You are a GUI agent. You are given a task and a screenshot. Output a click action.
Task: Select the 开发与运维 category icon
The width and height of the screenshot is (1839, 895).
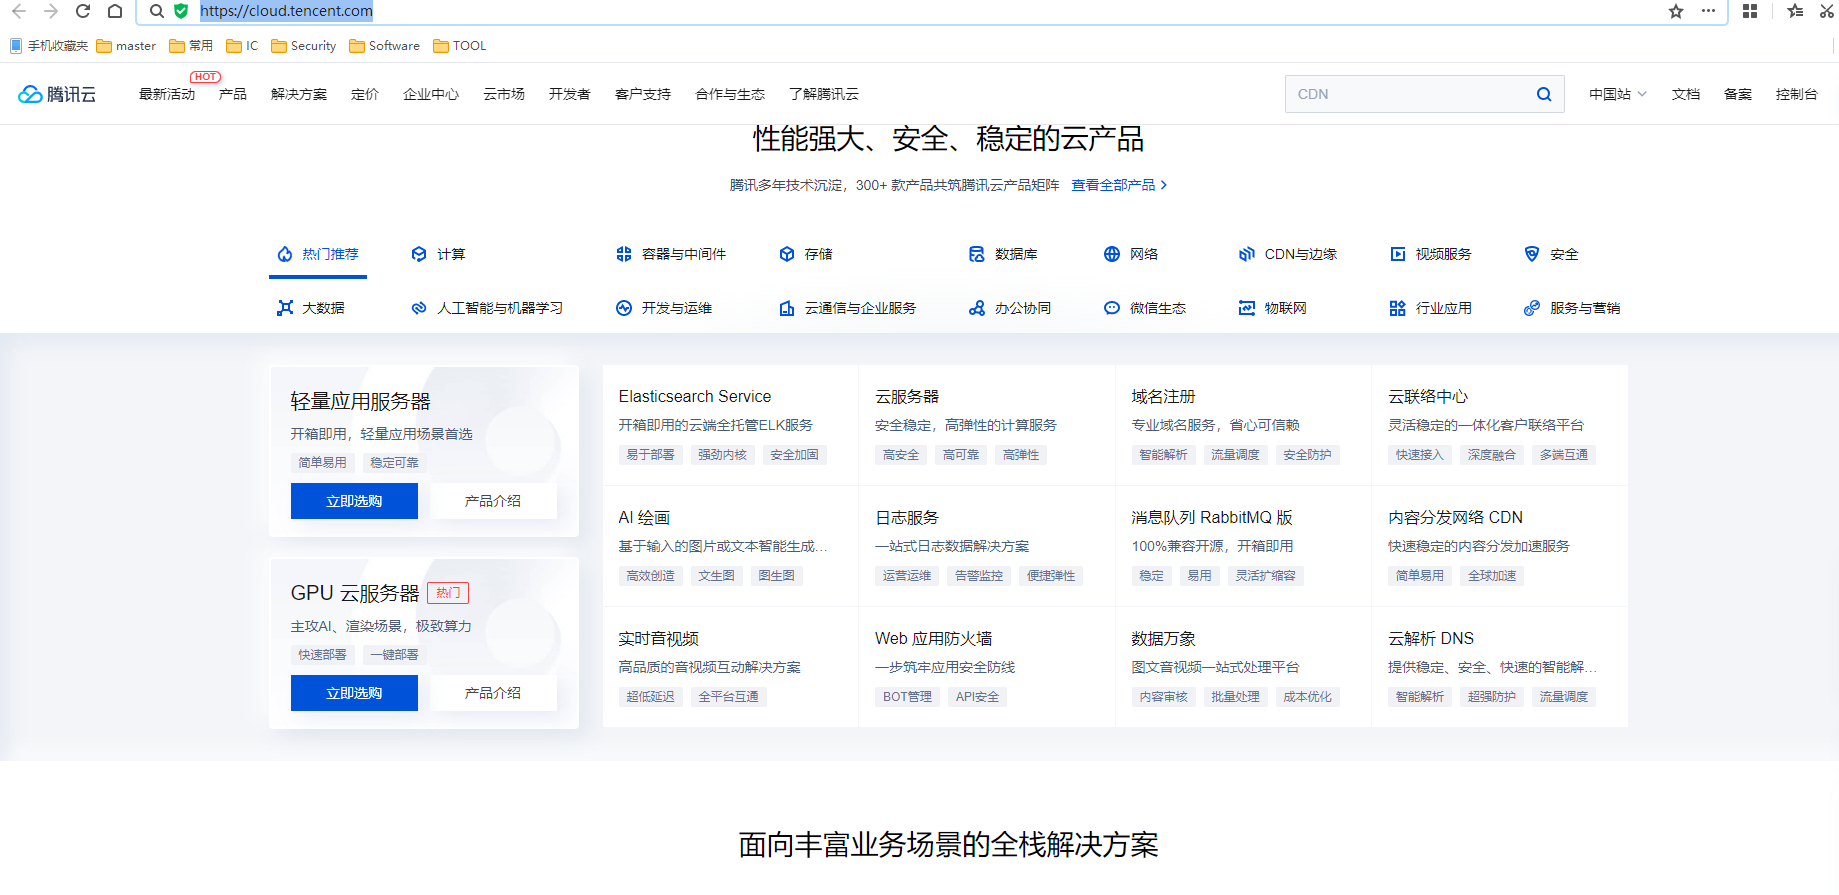pyautogui.click(x=624, y=308)
